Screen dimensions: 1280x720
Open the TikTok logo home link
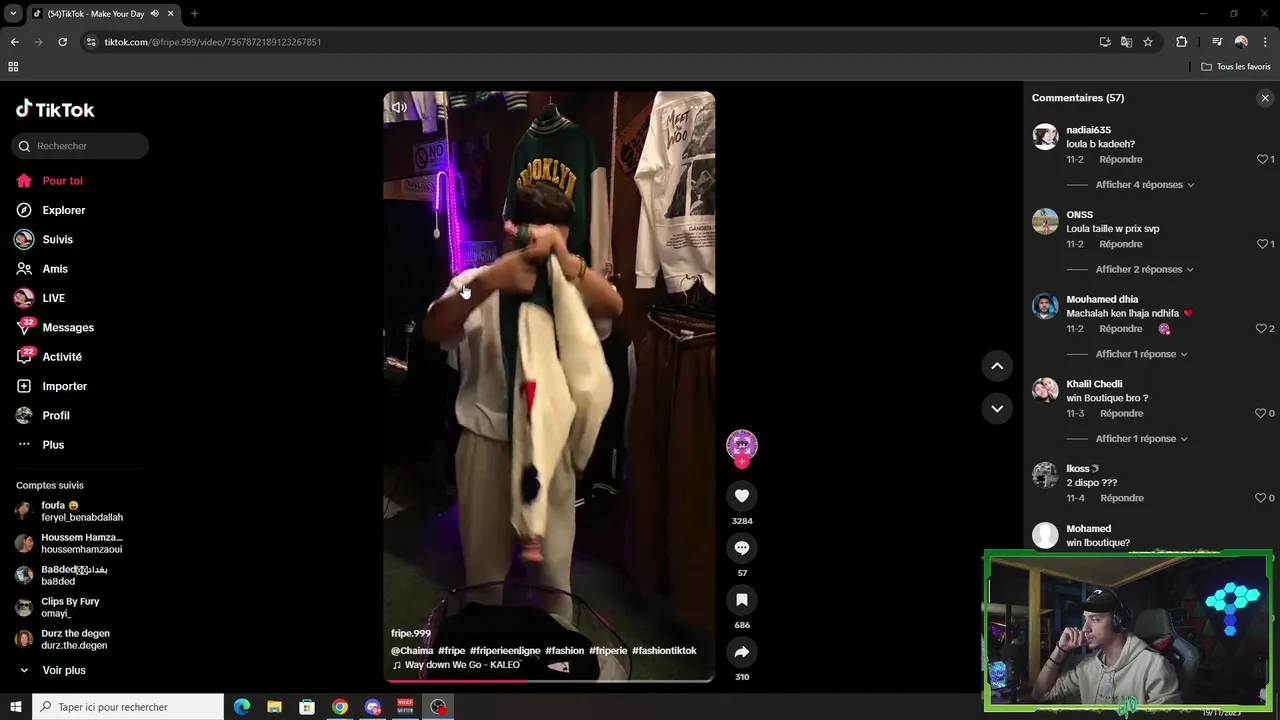click(x=55, y=109)
